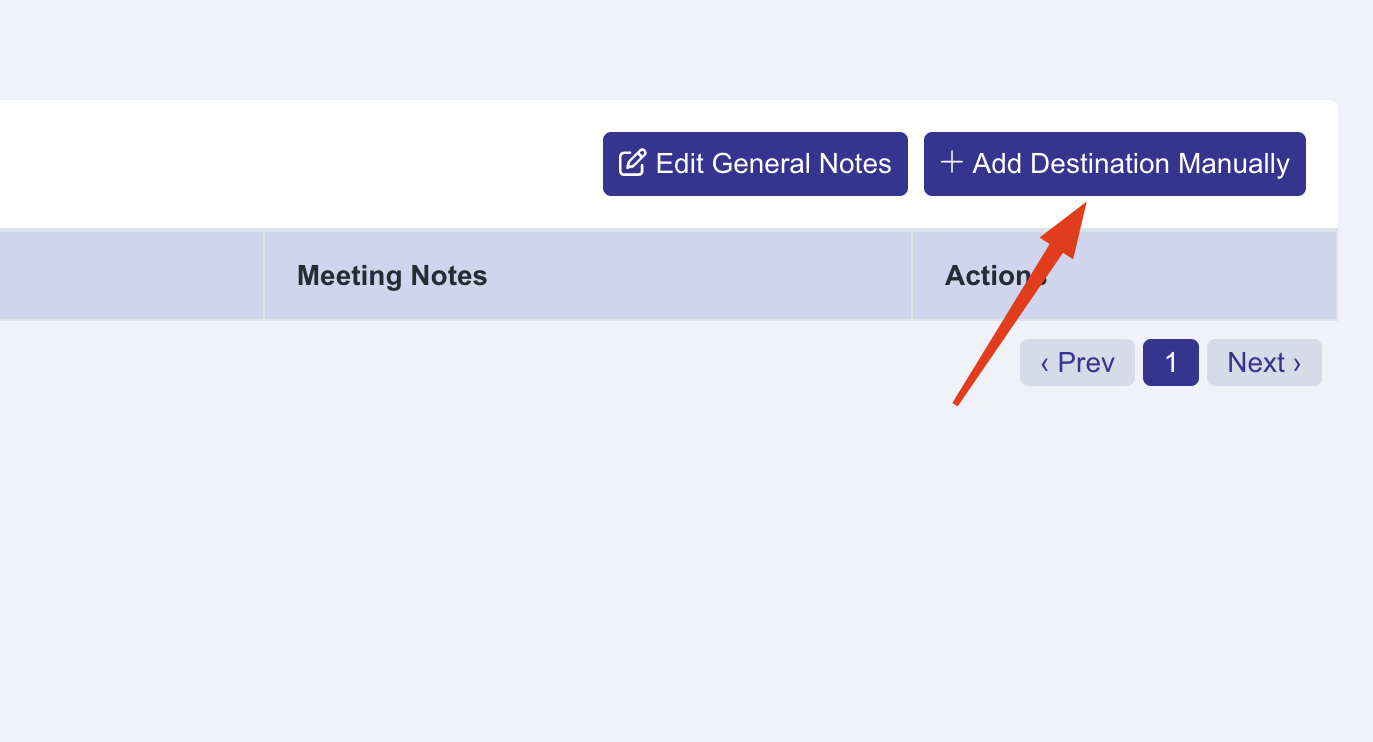
Task: Select the pencil-and-square icon in the left button
Action: (x=631, y=163)
